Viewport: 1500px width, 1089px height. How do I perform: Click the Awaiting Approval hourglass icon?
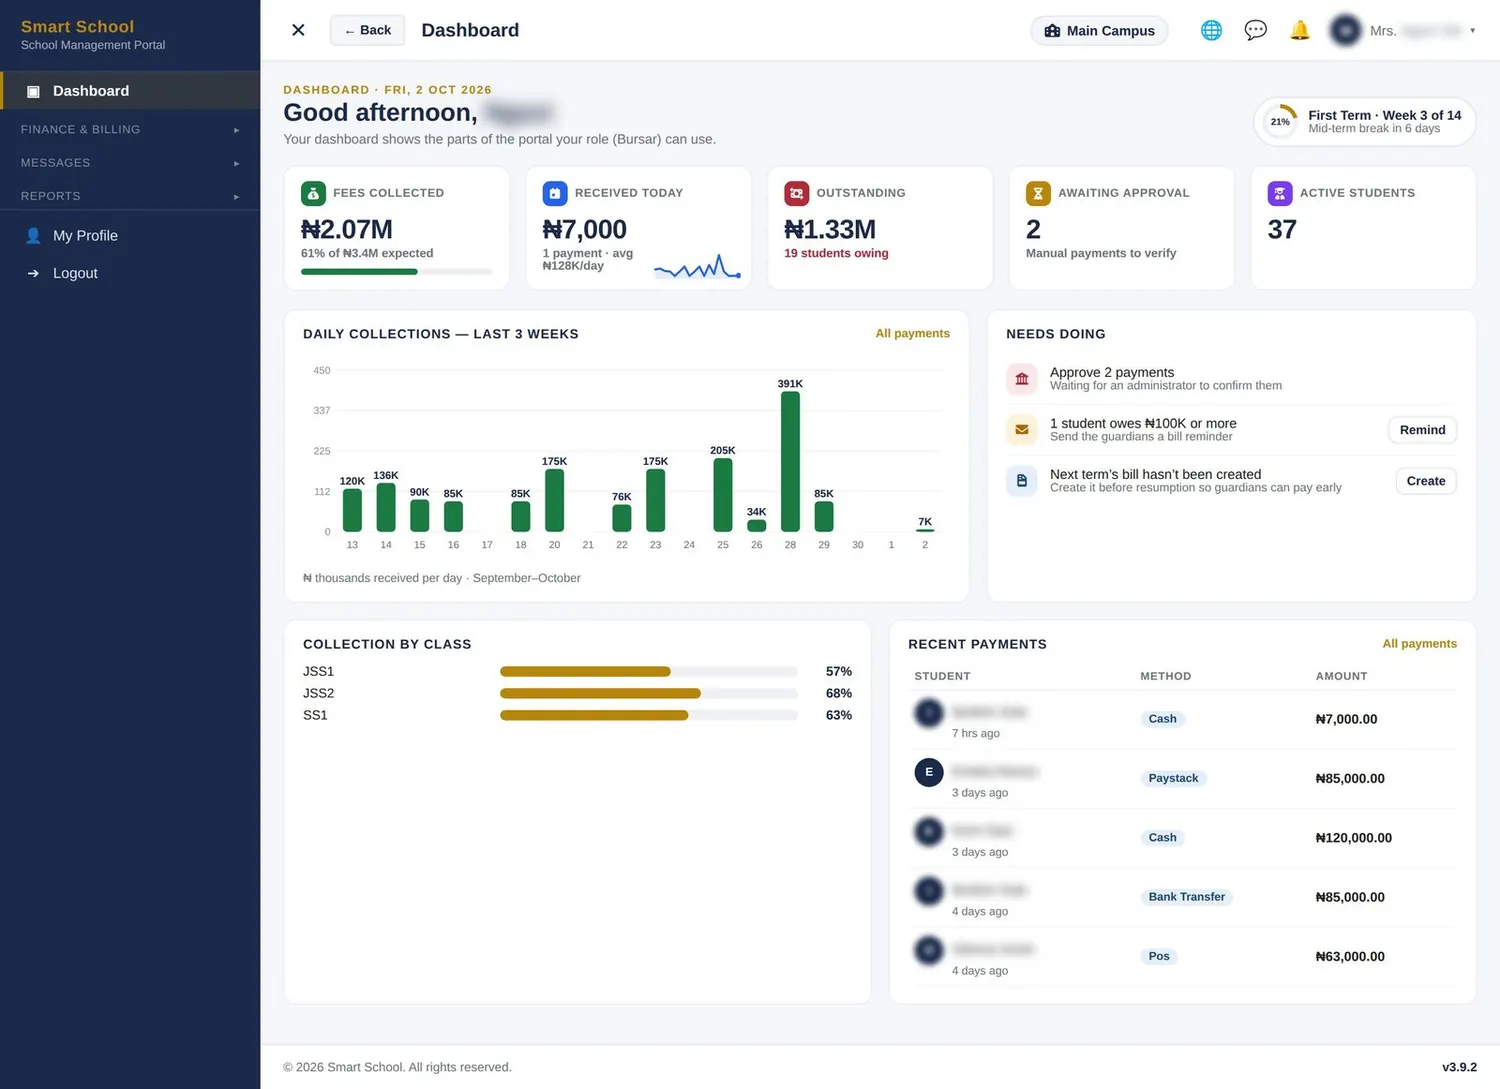pos(1038,193)
